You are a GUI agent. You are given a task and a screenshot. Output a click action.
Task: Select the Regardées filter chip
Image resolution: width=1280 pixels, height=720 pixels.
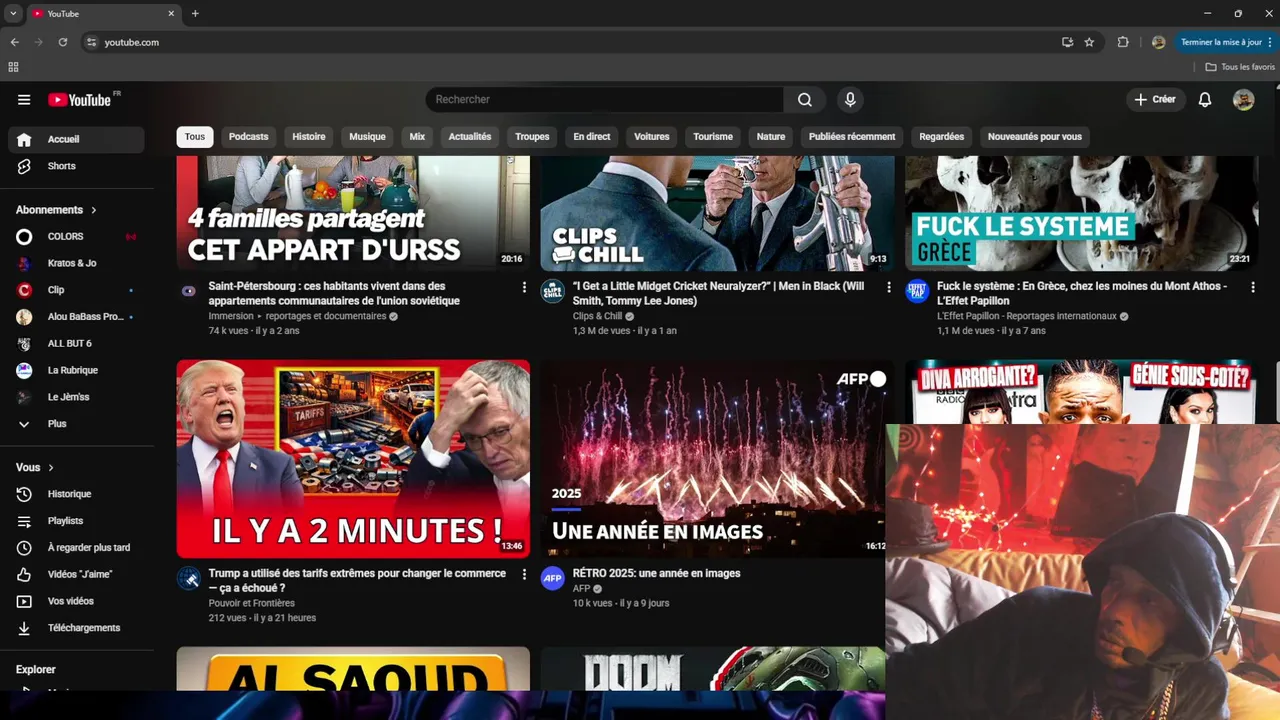942,137
